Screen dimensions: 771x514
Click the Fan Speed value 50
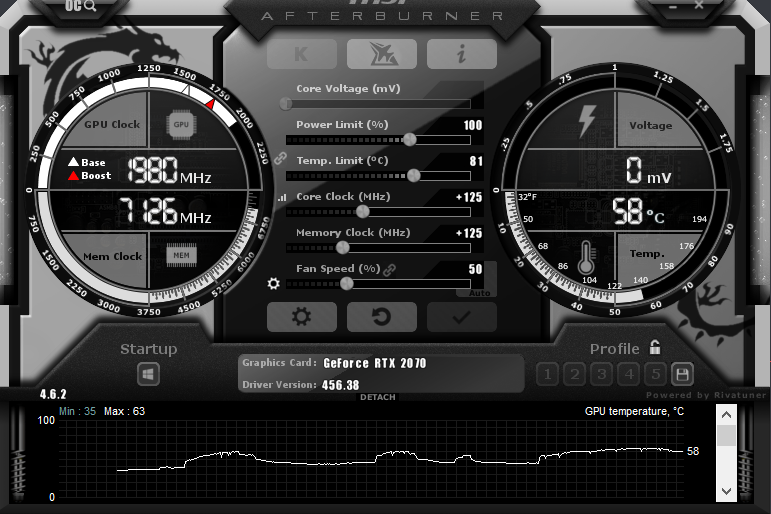coord(475,269)
